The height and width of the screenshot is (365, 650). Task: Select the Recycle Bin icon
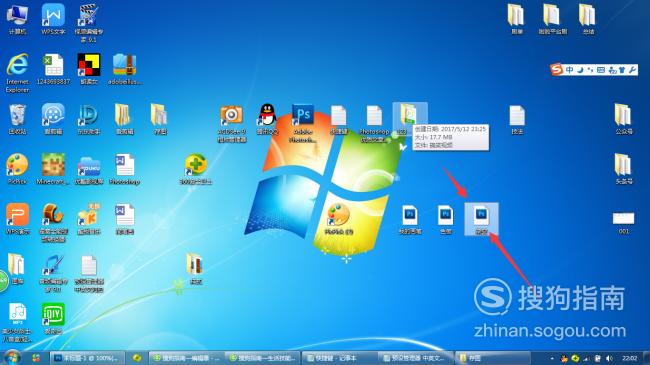pyautogui.click(x=17, y=119)
